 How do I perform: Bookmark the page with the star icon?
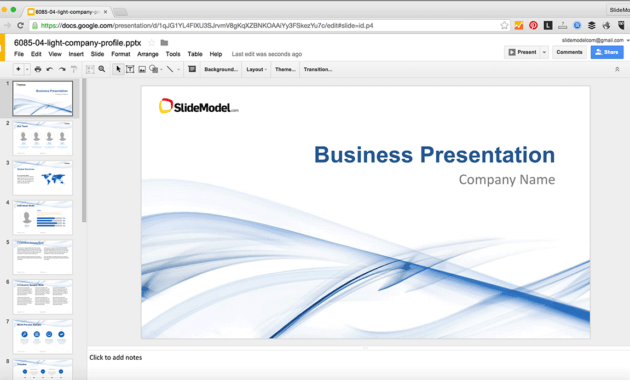504,25
